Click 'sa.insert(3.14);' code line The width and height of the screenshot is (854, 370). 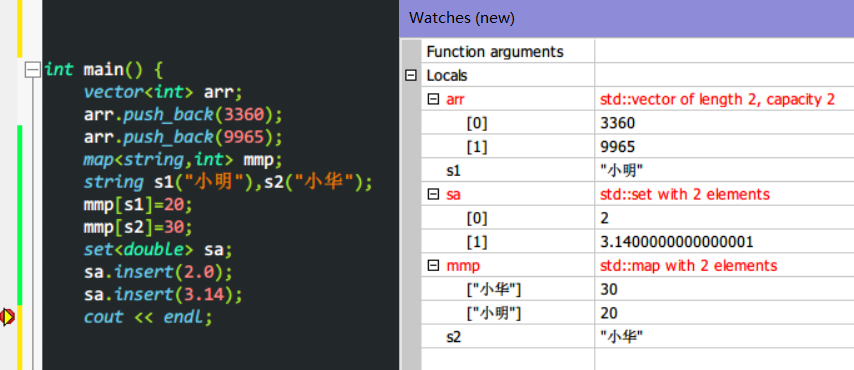(x=163, y=295)
